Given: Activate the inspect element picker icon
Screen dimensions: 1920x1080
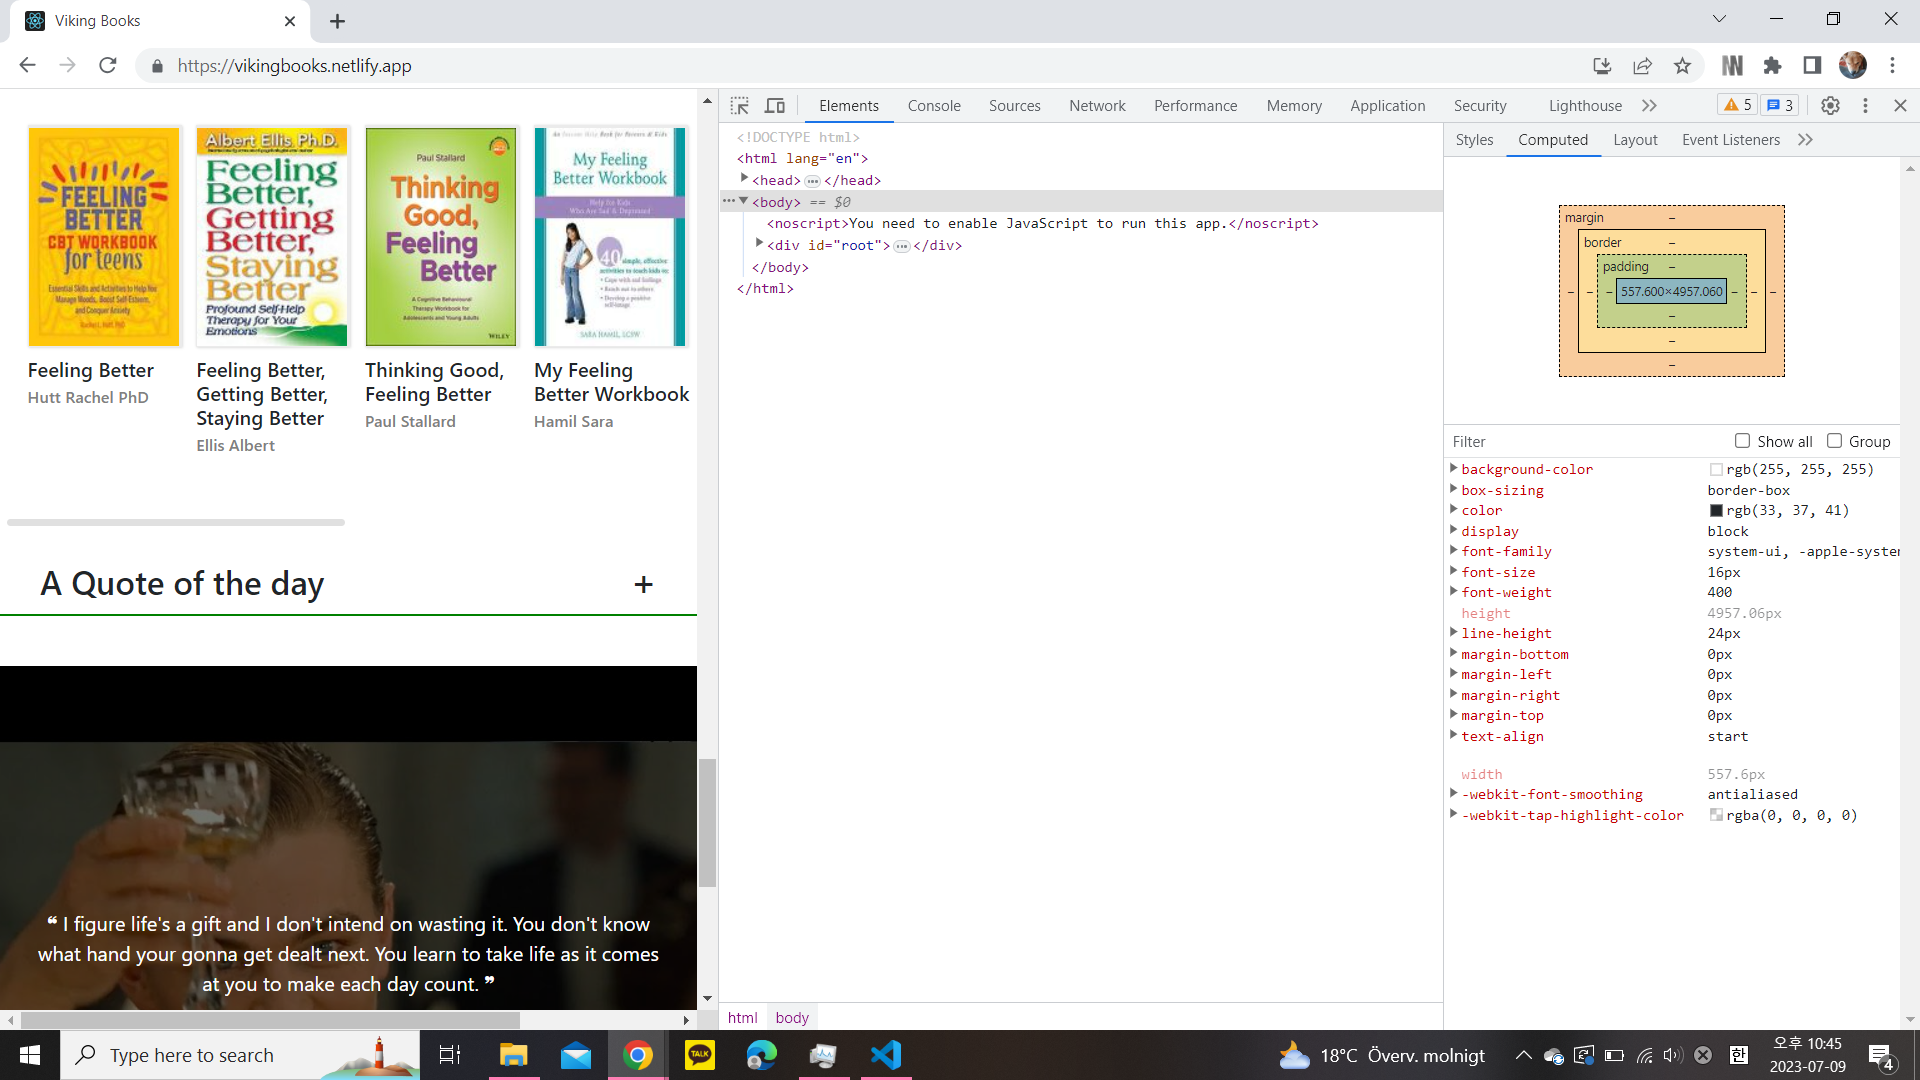Looking at the screenshot, I should 740,106.
